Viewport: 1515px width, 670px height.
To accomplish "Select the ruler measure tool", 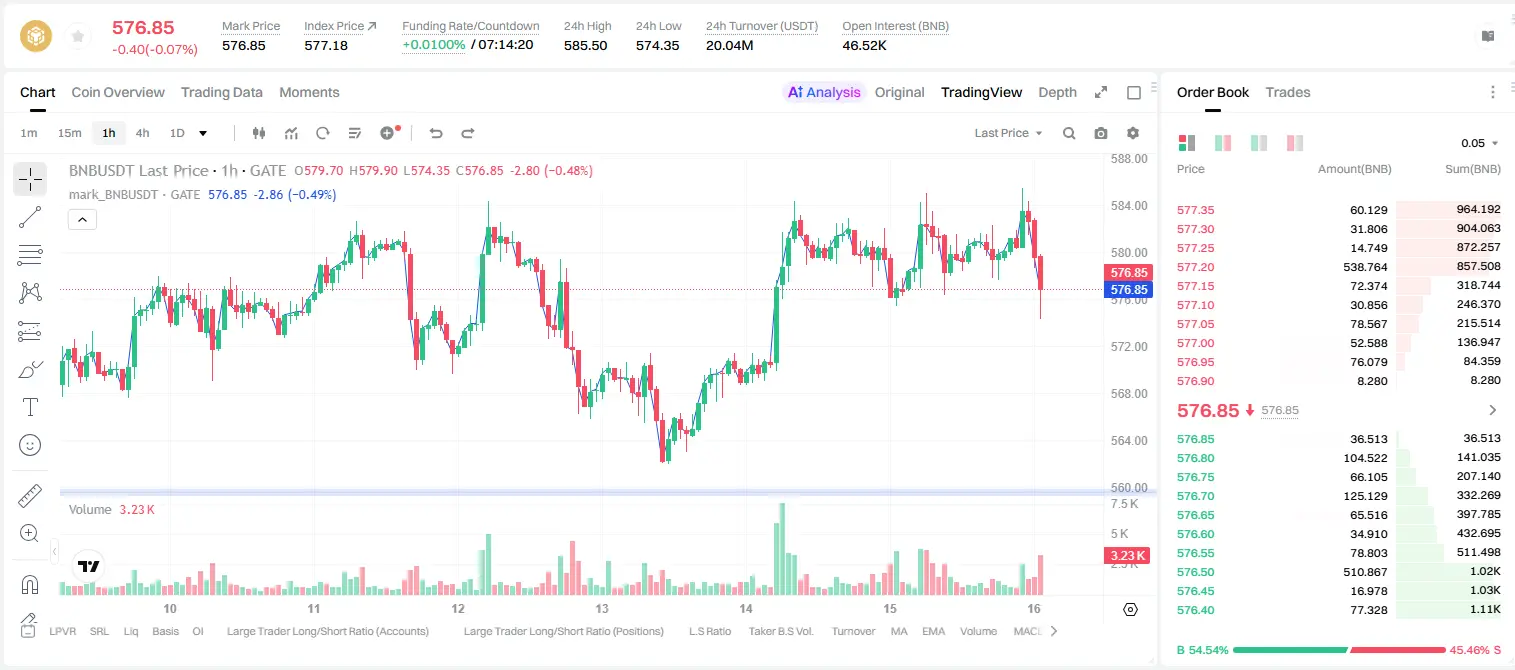I will [x=30, y=496].
